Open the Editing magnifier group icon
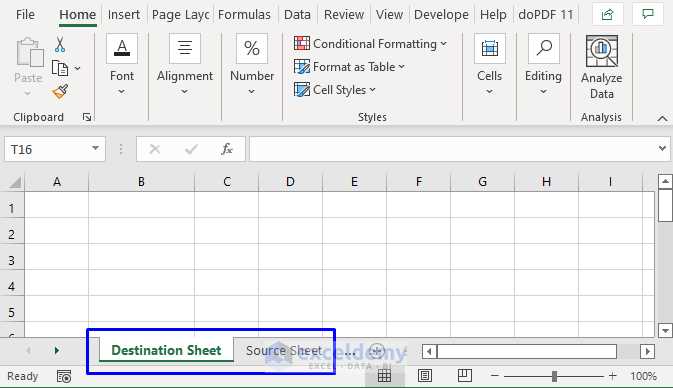This screenshot has height=388, width=673. [544, 48]
